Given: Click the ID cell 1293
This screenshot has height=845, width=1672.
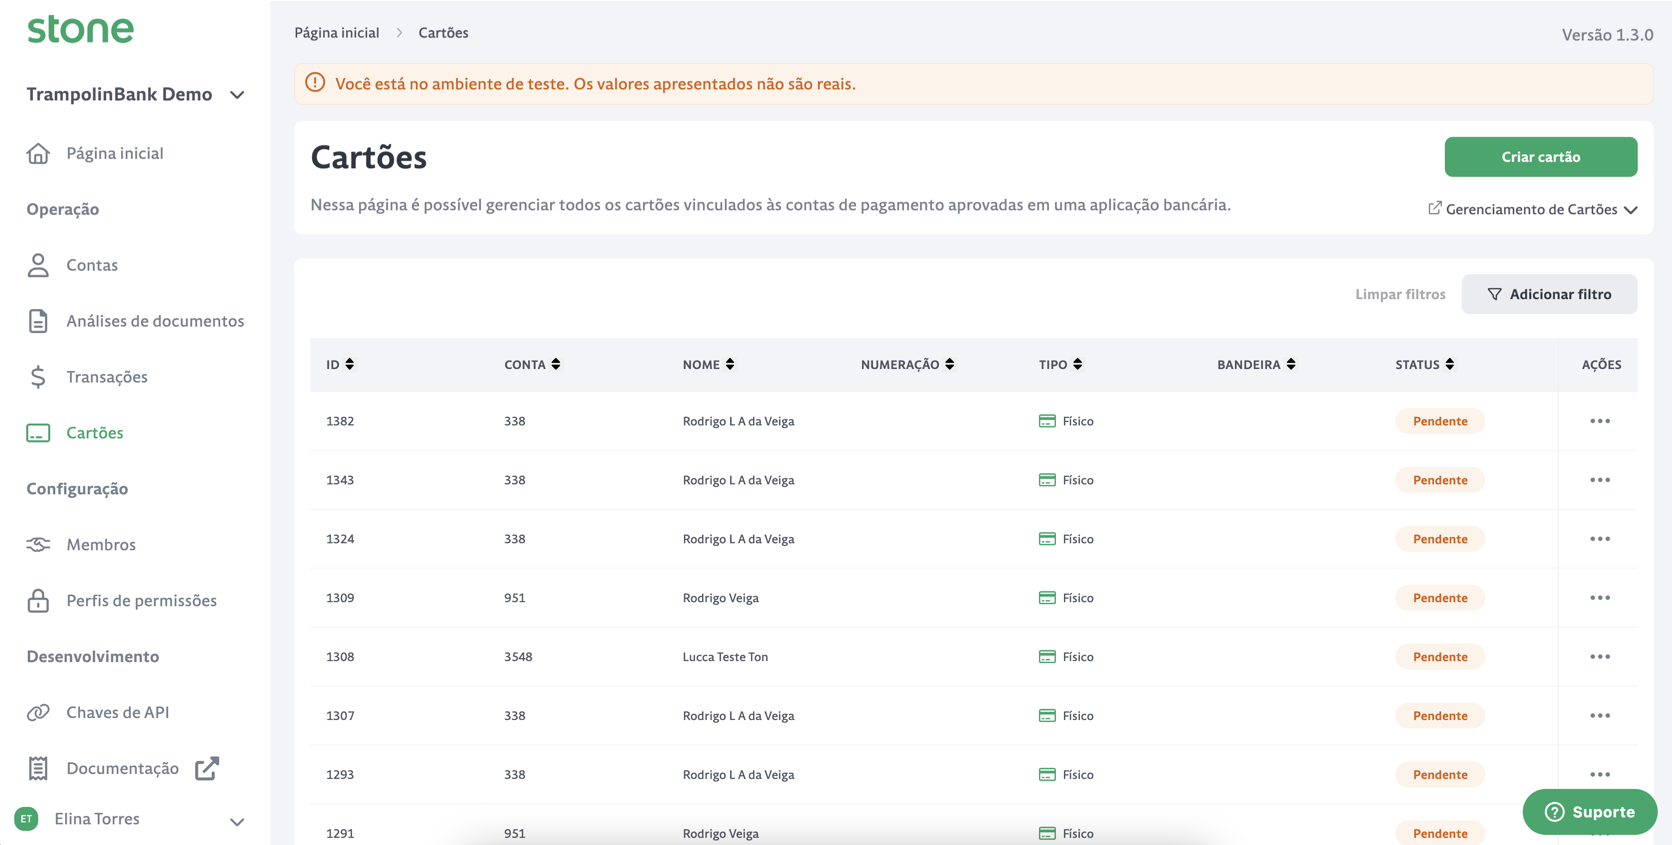Looking at the screenshot, I should point(340,775).
